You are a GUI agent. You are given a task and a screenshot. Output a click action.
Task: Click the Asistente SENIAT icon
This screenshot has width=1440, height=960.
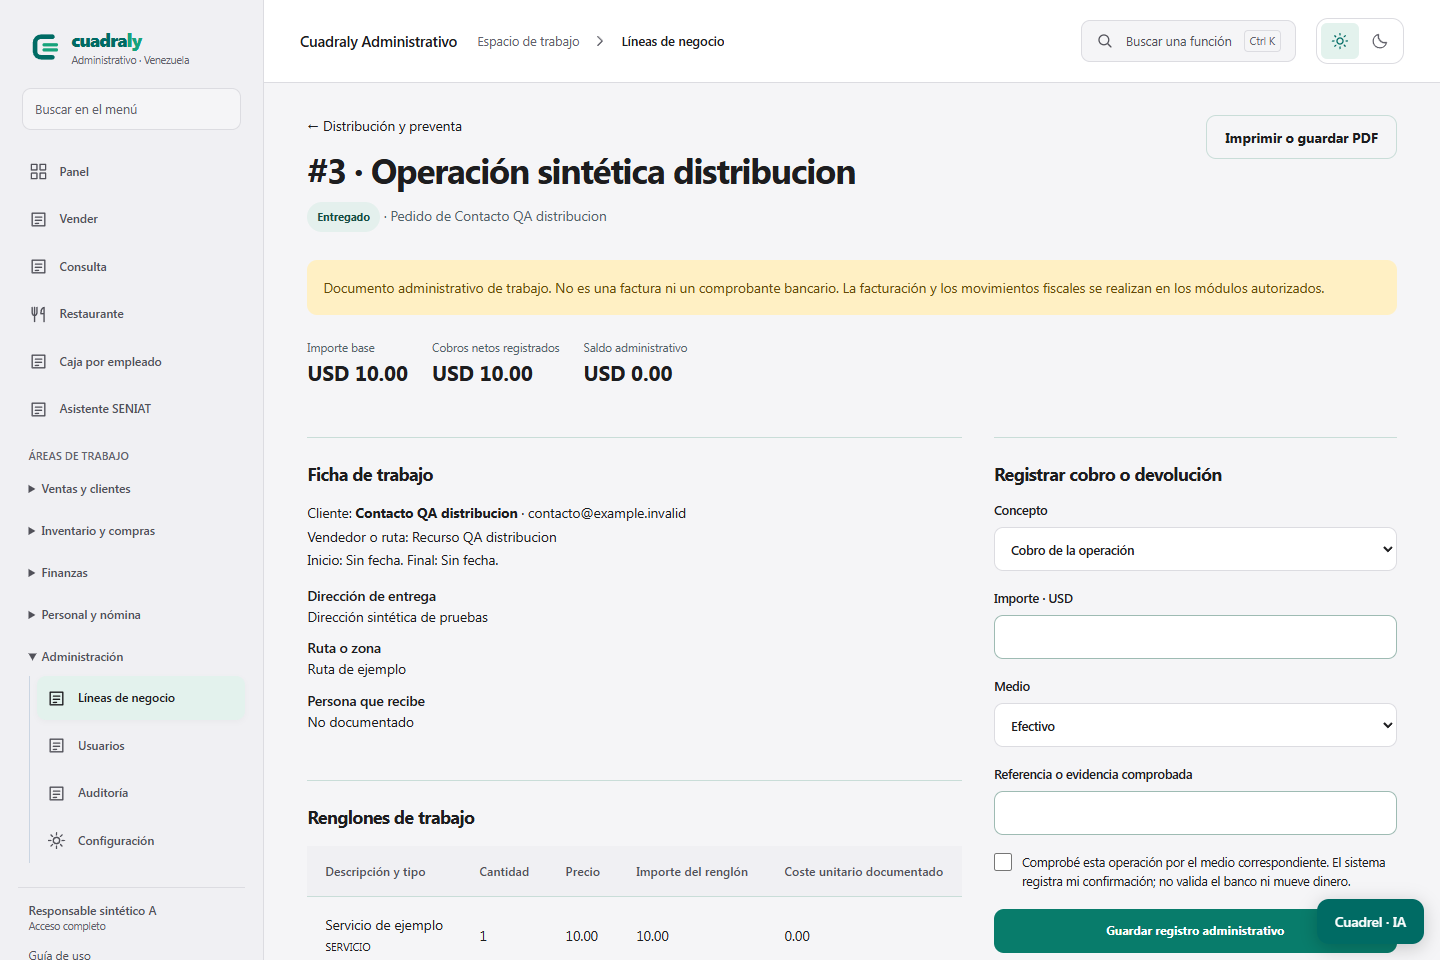(x=38, y=409)
